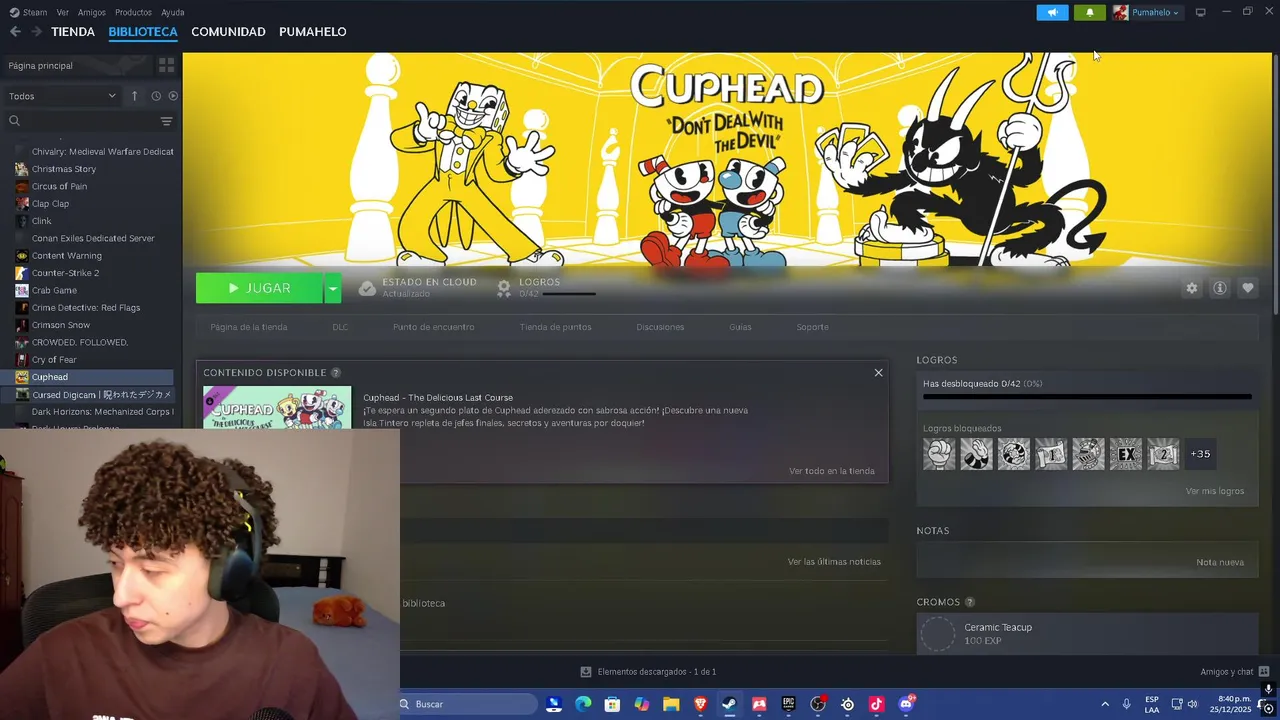Click the EX locked achievement icon
The image size is (1280, 720).
pos(1126,454)
